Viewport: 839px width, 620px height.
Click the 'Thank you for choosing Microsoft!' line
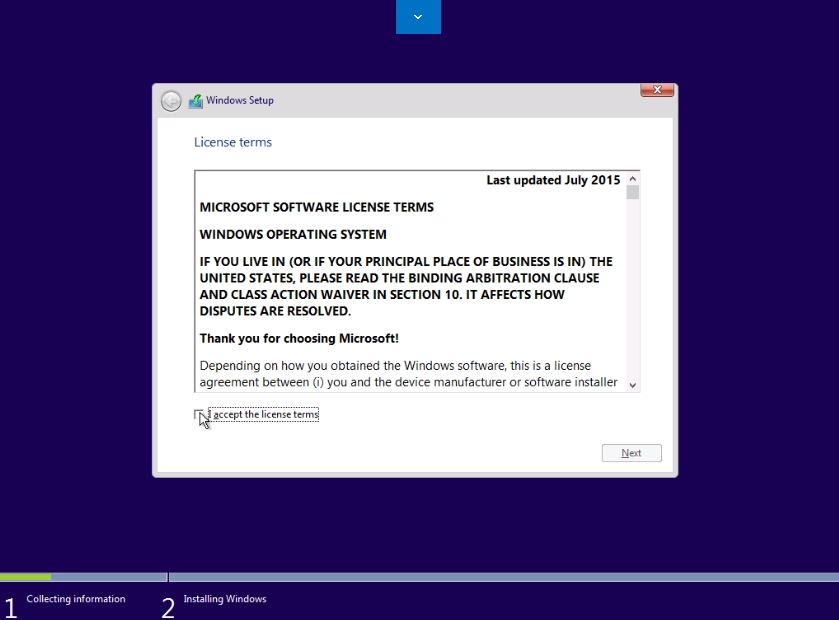[x=299, y=338]
